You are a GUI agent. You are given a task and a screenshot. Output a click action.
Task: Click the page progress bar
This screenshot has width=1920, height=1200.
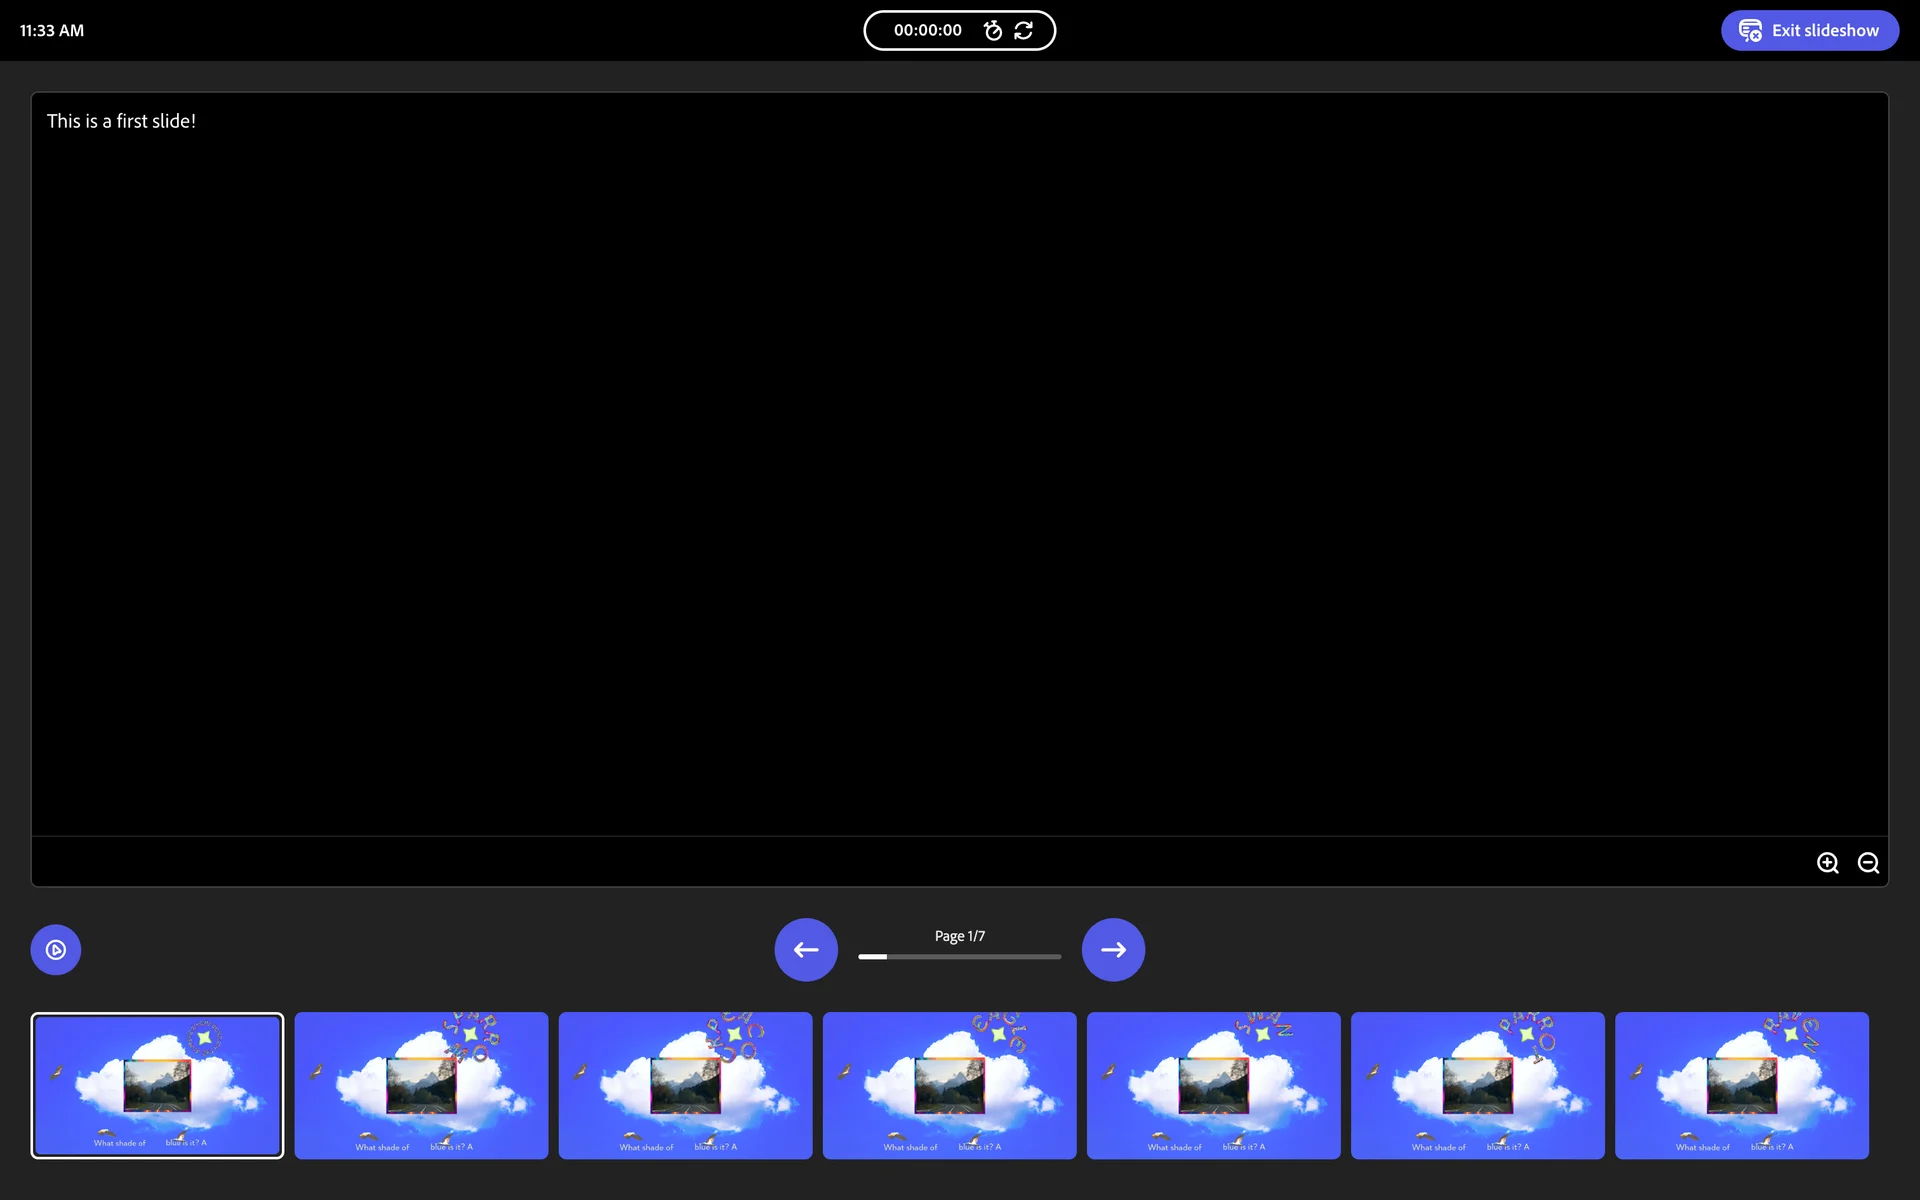[x=959, y=957]
